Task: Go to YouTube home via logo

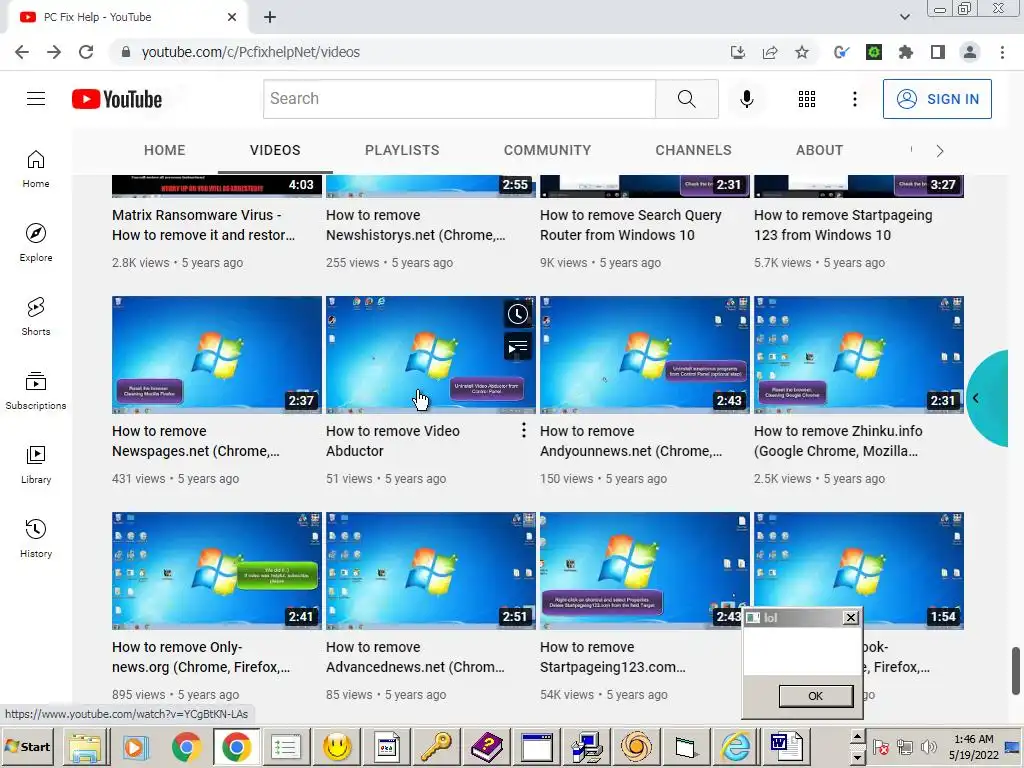Action: pyautogui.click(x=117, y=99)
